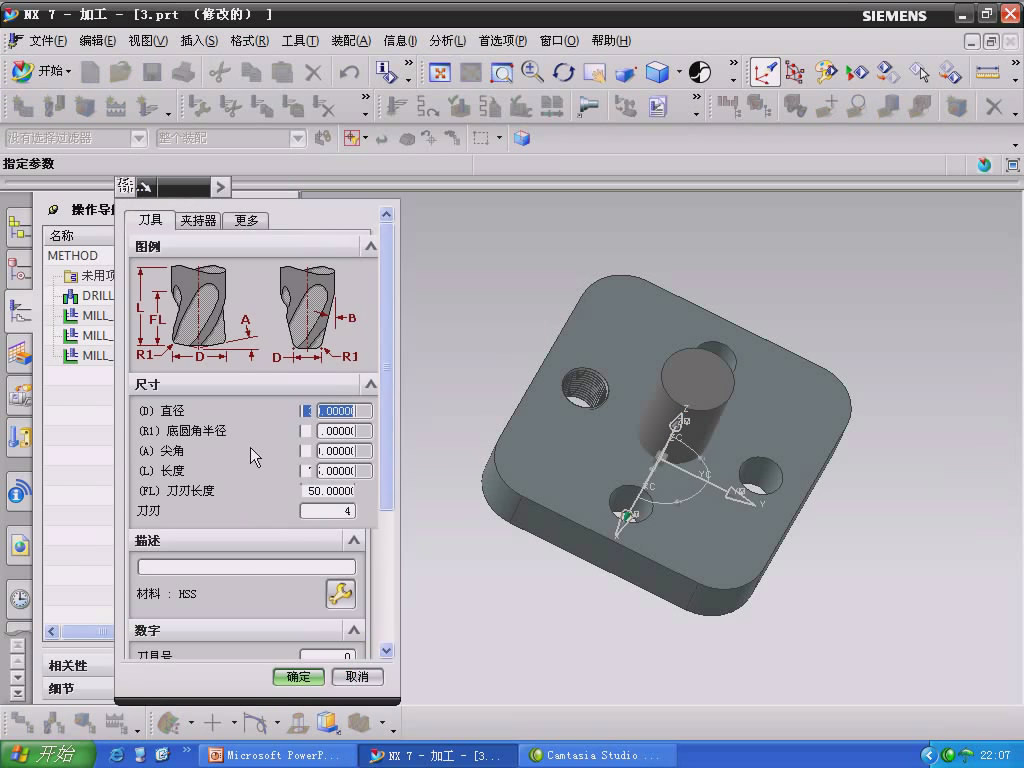Open the Internet Explorer sidebar icon

pyautogui.click(x=20, y=545)
